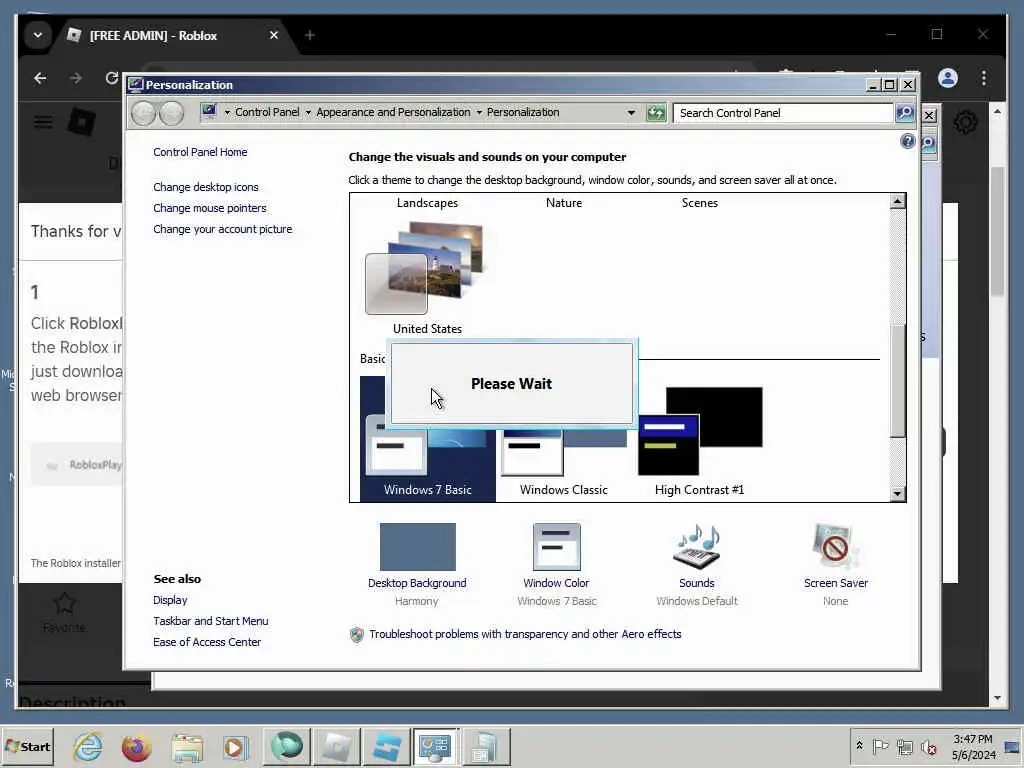Image resolution: width=1024 pixels, height=768 pixels.
Task: Click the Appearance and Personalization breadcrumb
Action: [393, 112]
